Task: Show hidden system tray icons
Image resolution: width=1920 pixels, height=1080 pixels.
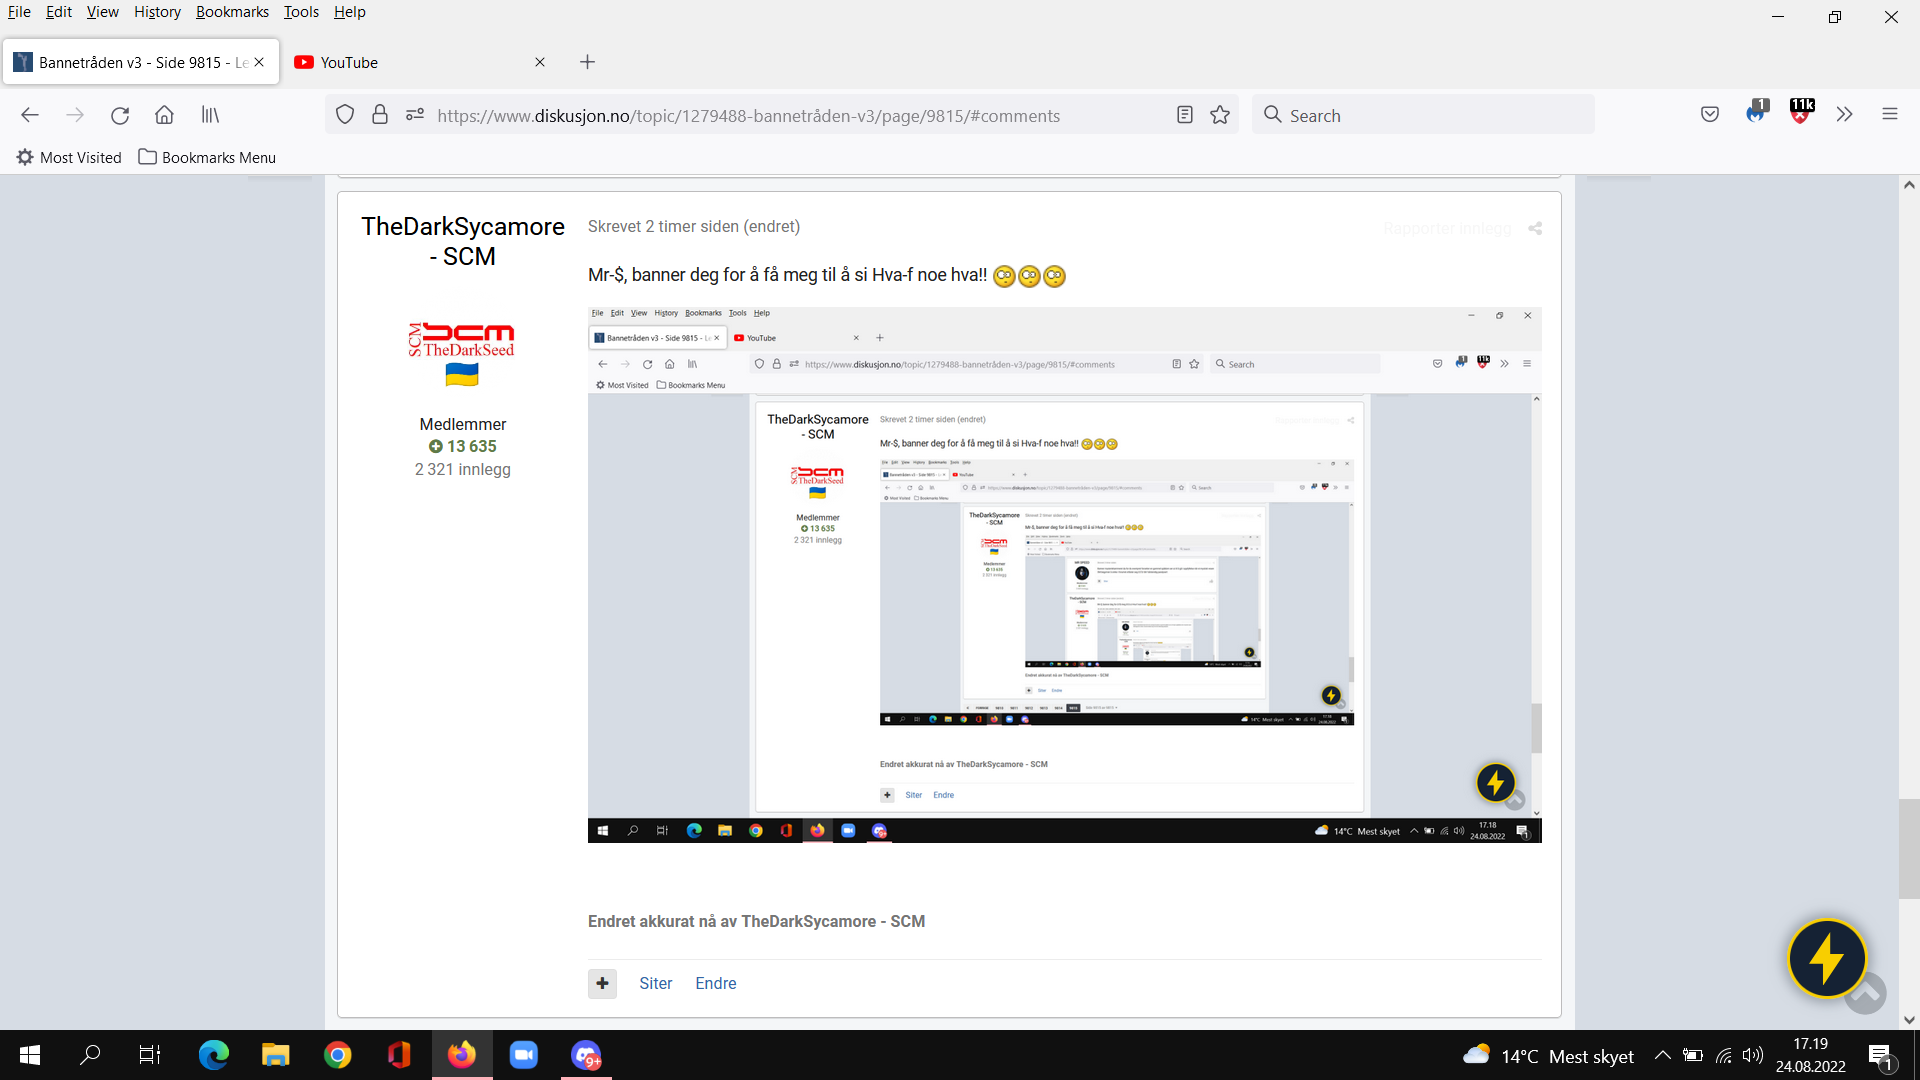Action: point(1662,1055)
